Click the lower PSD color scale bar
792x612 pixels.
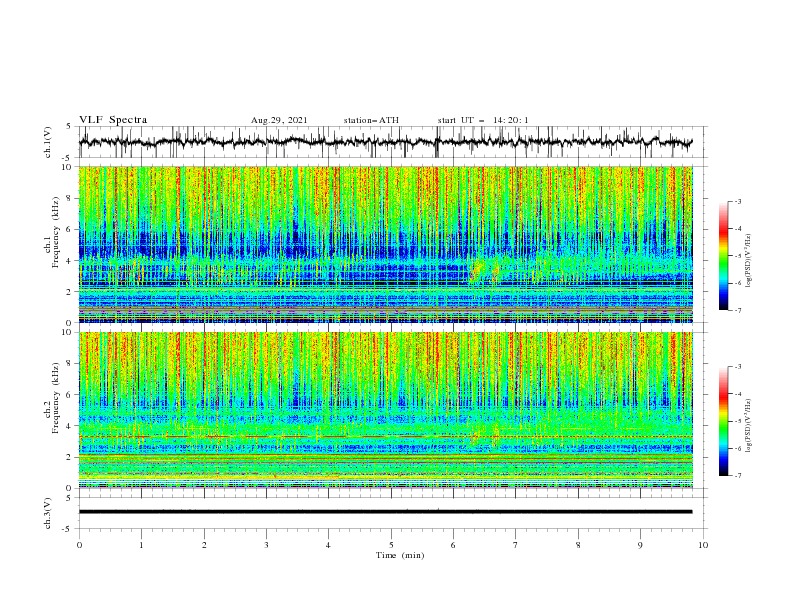(x=723, y=421)
